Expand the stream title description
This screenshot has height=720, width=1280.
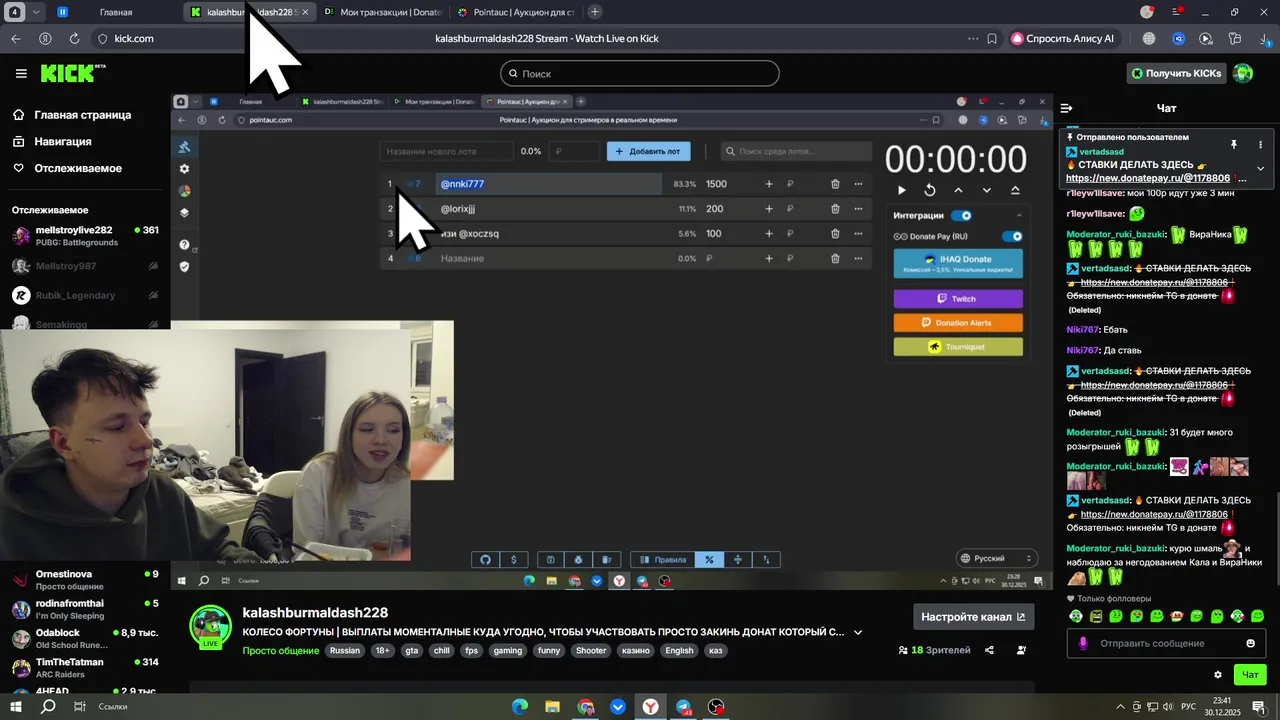(x=858, y=632)
